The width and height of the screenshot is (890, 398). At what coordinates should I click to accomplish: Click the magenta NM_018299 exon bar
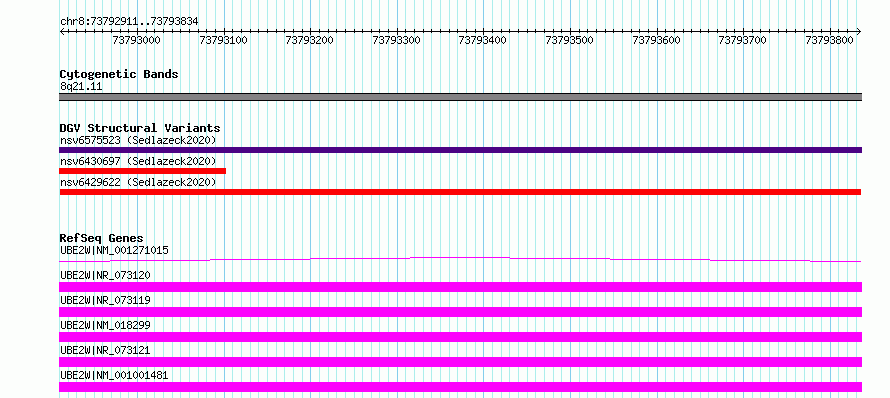coord(460,337)
